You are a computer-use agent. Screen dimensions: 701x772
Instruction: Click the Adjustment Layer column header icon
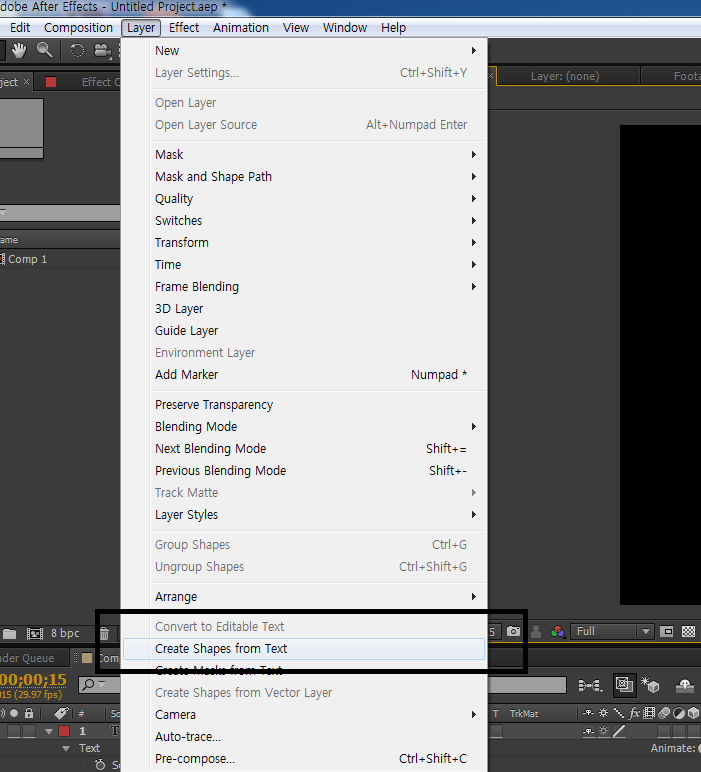[x=679, y=712]
